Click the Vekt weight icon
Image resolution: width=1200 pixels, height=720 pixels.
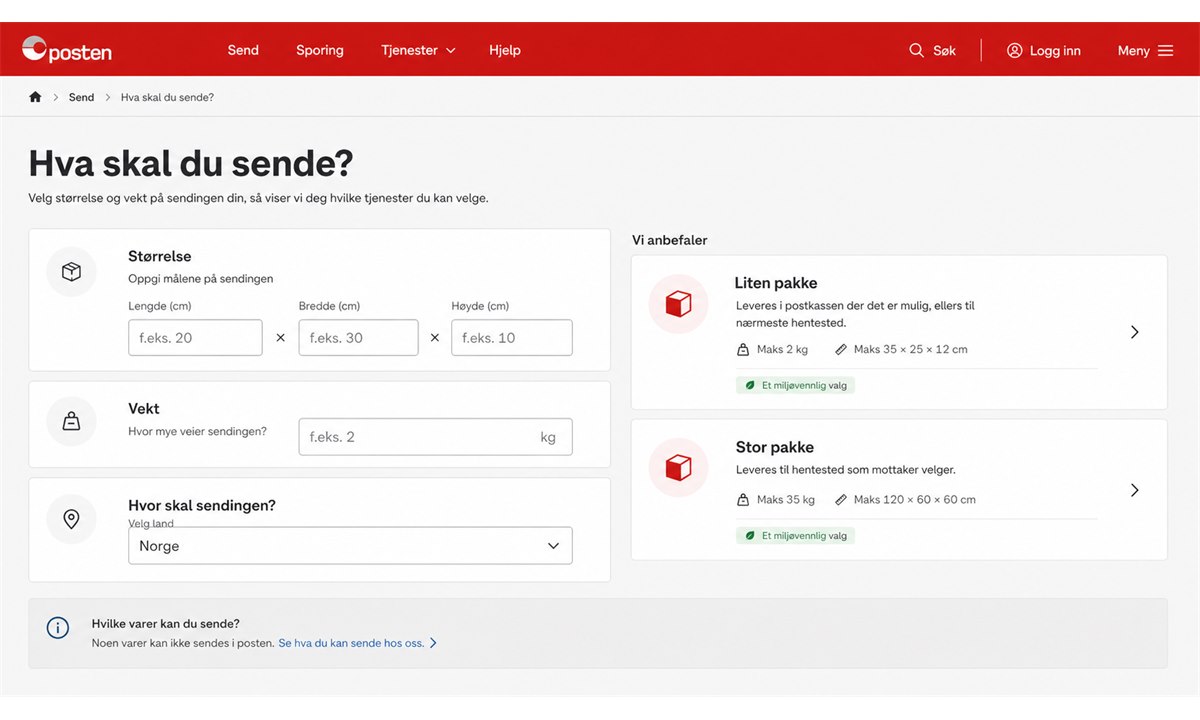click(x=71, y=422)
